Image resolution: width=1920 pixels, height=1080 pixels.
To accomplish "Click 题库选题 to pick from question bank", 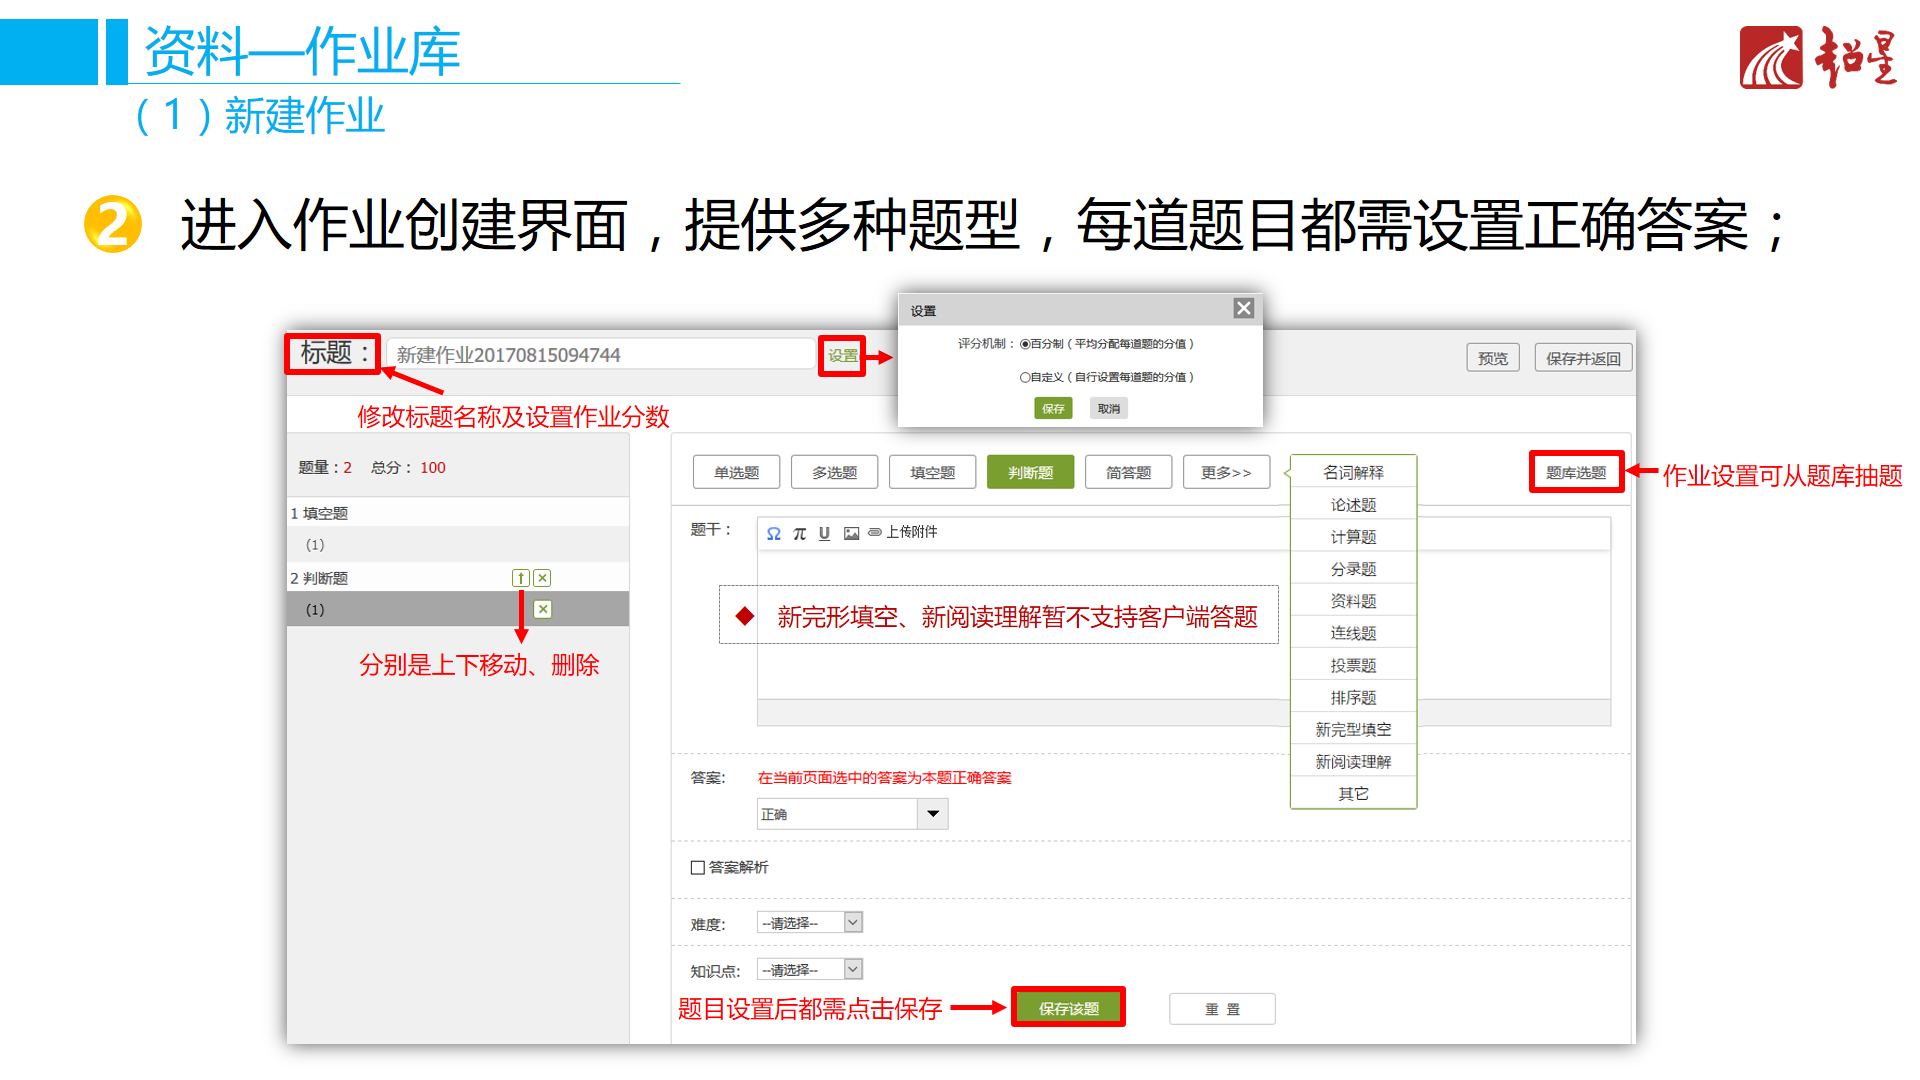I will click(1575, 471).
